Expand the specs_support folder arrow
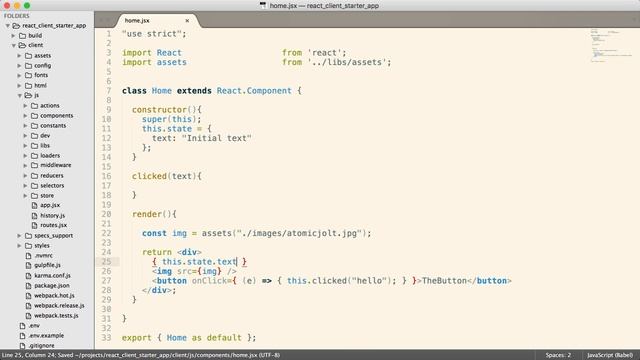Screen dimensions: 640x360 point(19,236)
